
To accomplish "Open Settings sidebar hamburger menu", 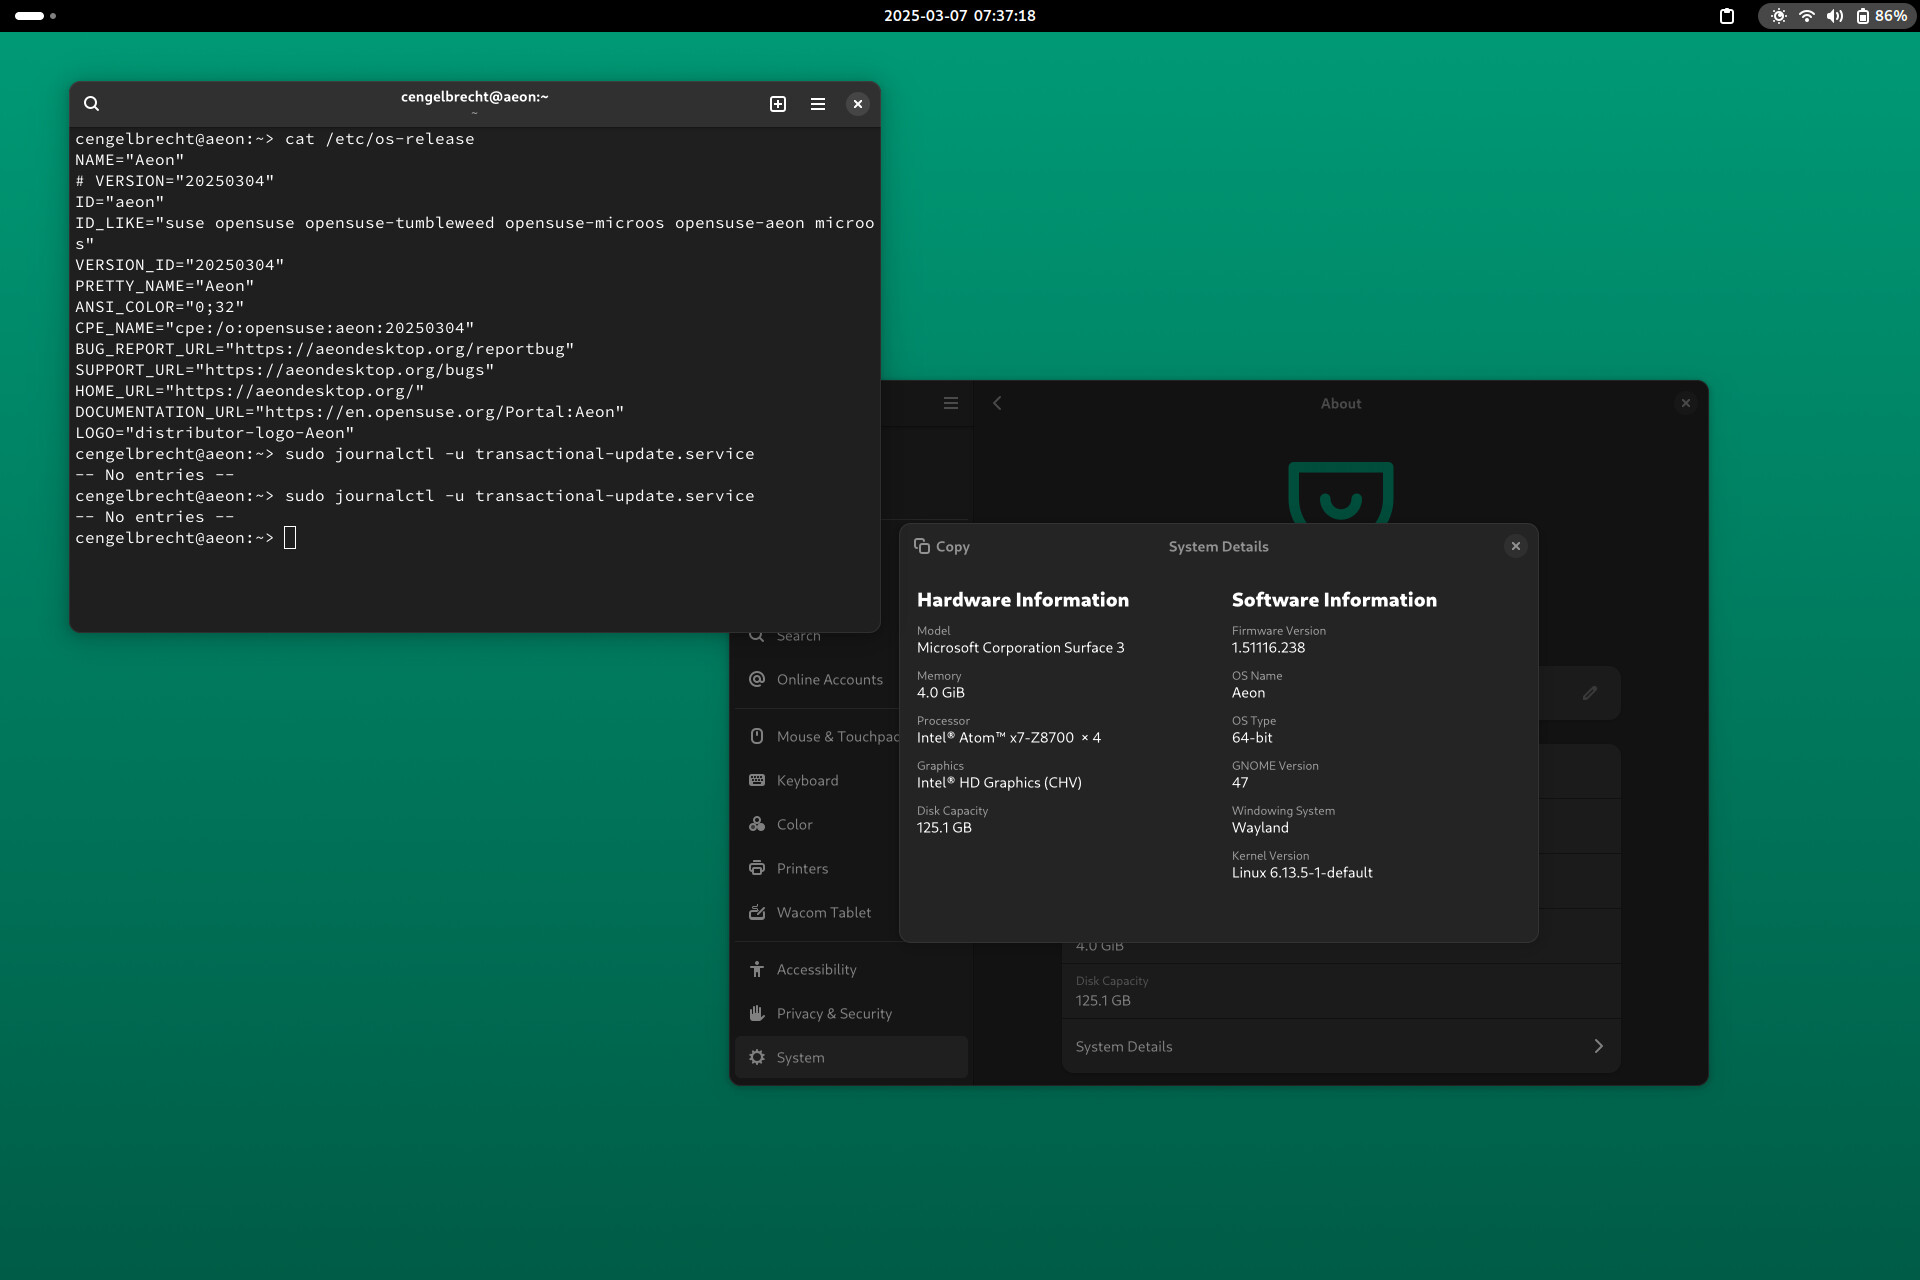I will pos(951,403).
